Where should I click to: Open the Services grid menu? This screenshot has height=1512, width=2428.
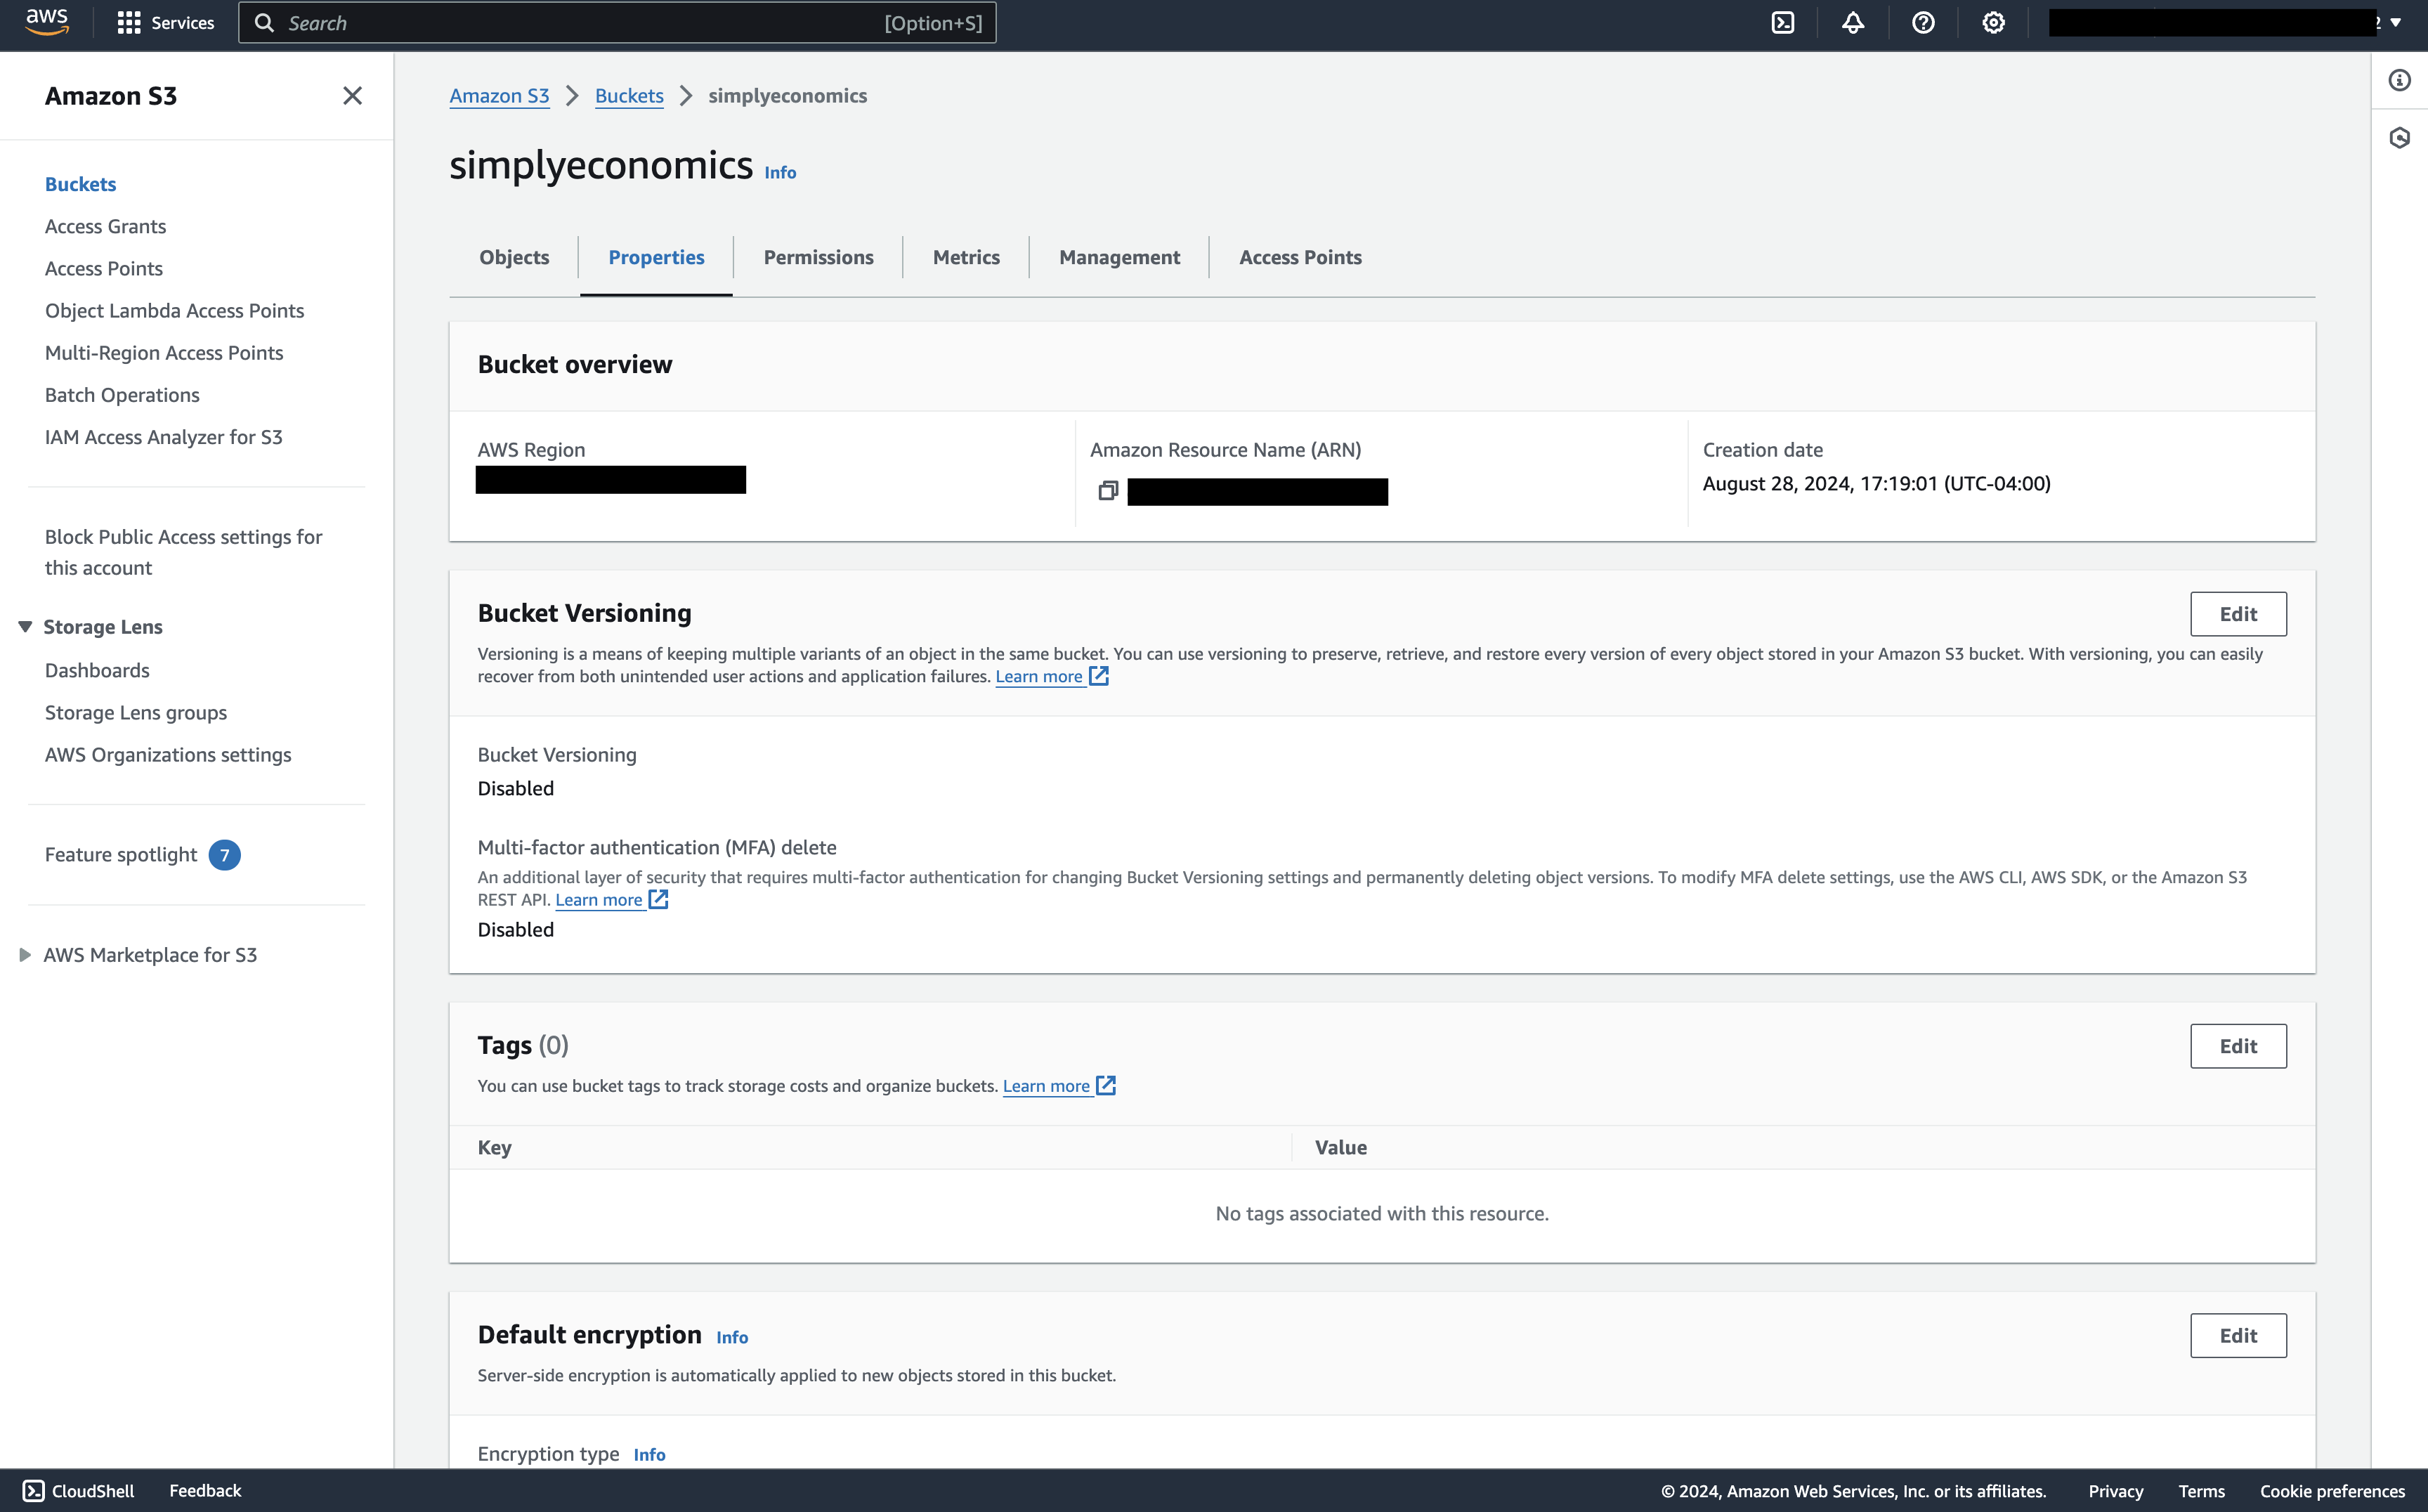pos(129,23)
